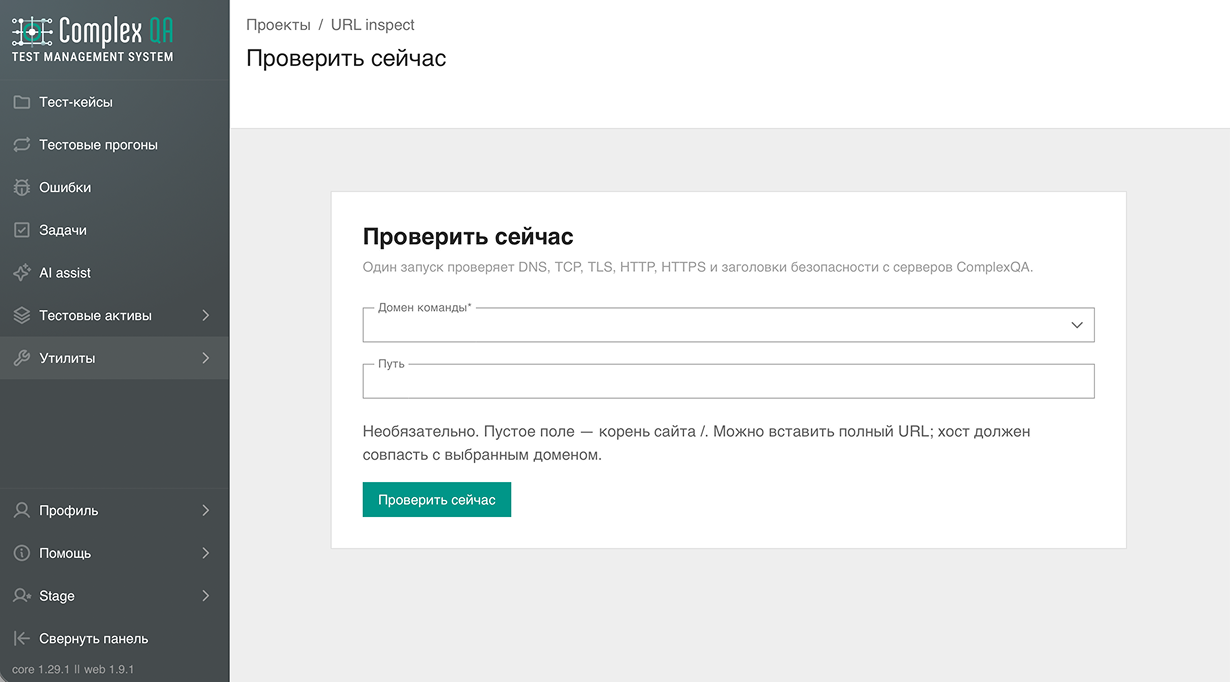The width and height of the screenshot is (1230, 684).
Task: Select Утилиты in the sidebar
Action: pyautogui.click(x=115, y=358)
